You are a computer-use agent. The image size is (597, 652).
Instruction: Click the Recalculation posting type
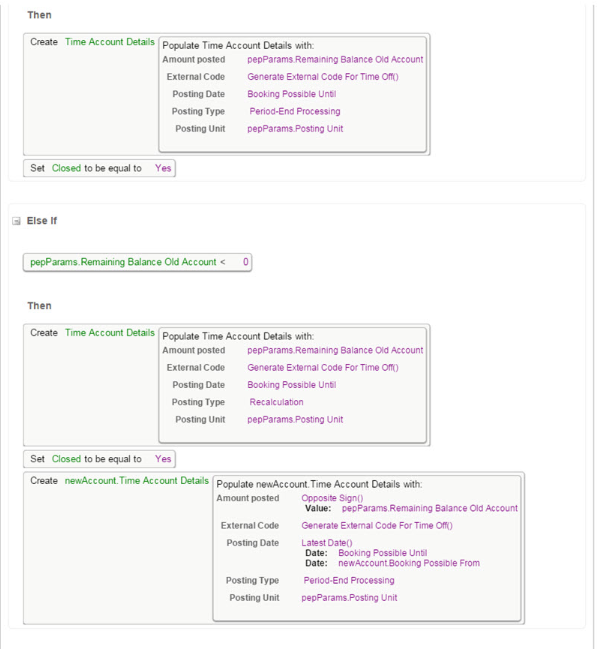276,402
